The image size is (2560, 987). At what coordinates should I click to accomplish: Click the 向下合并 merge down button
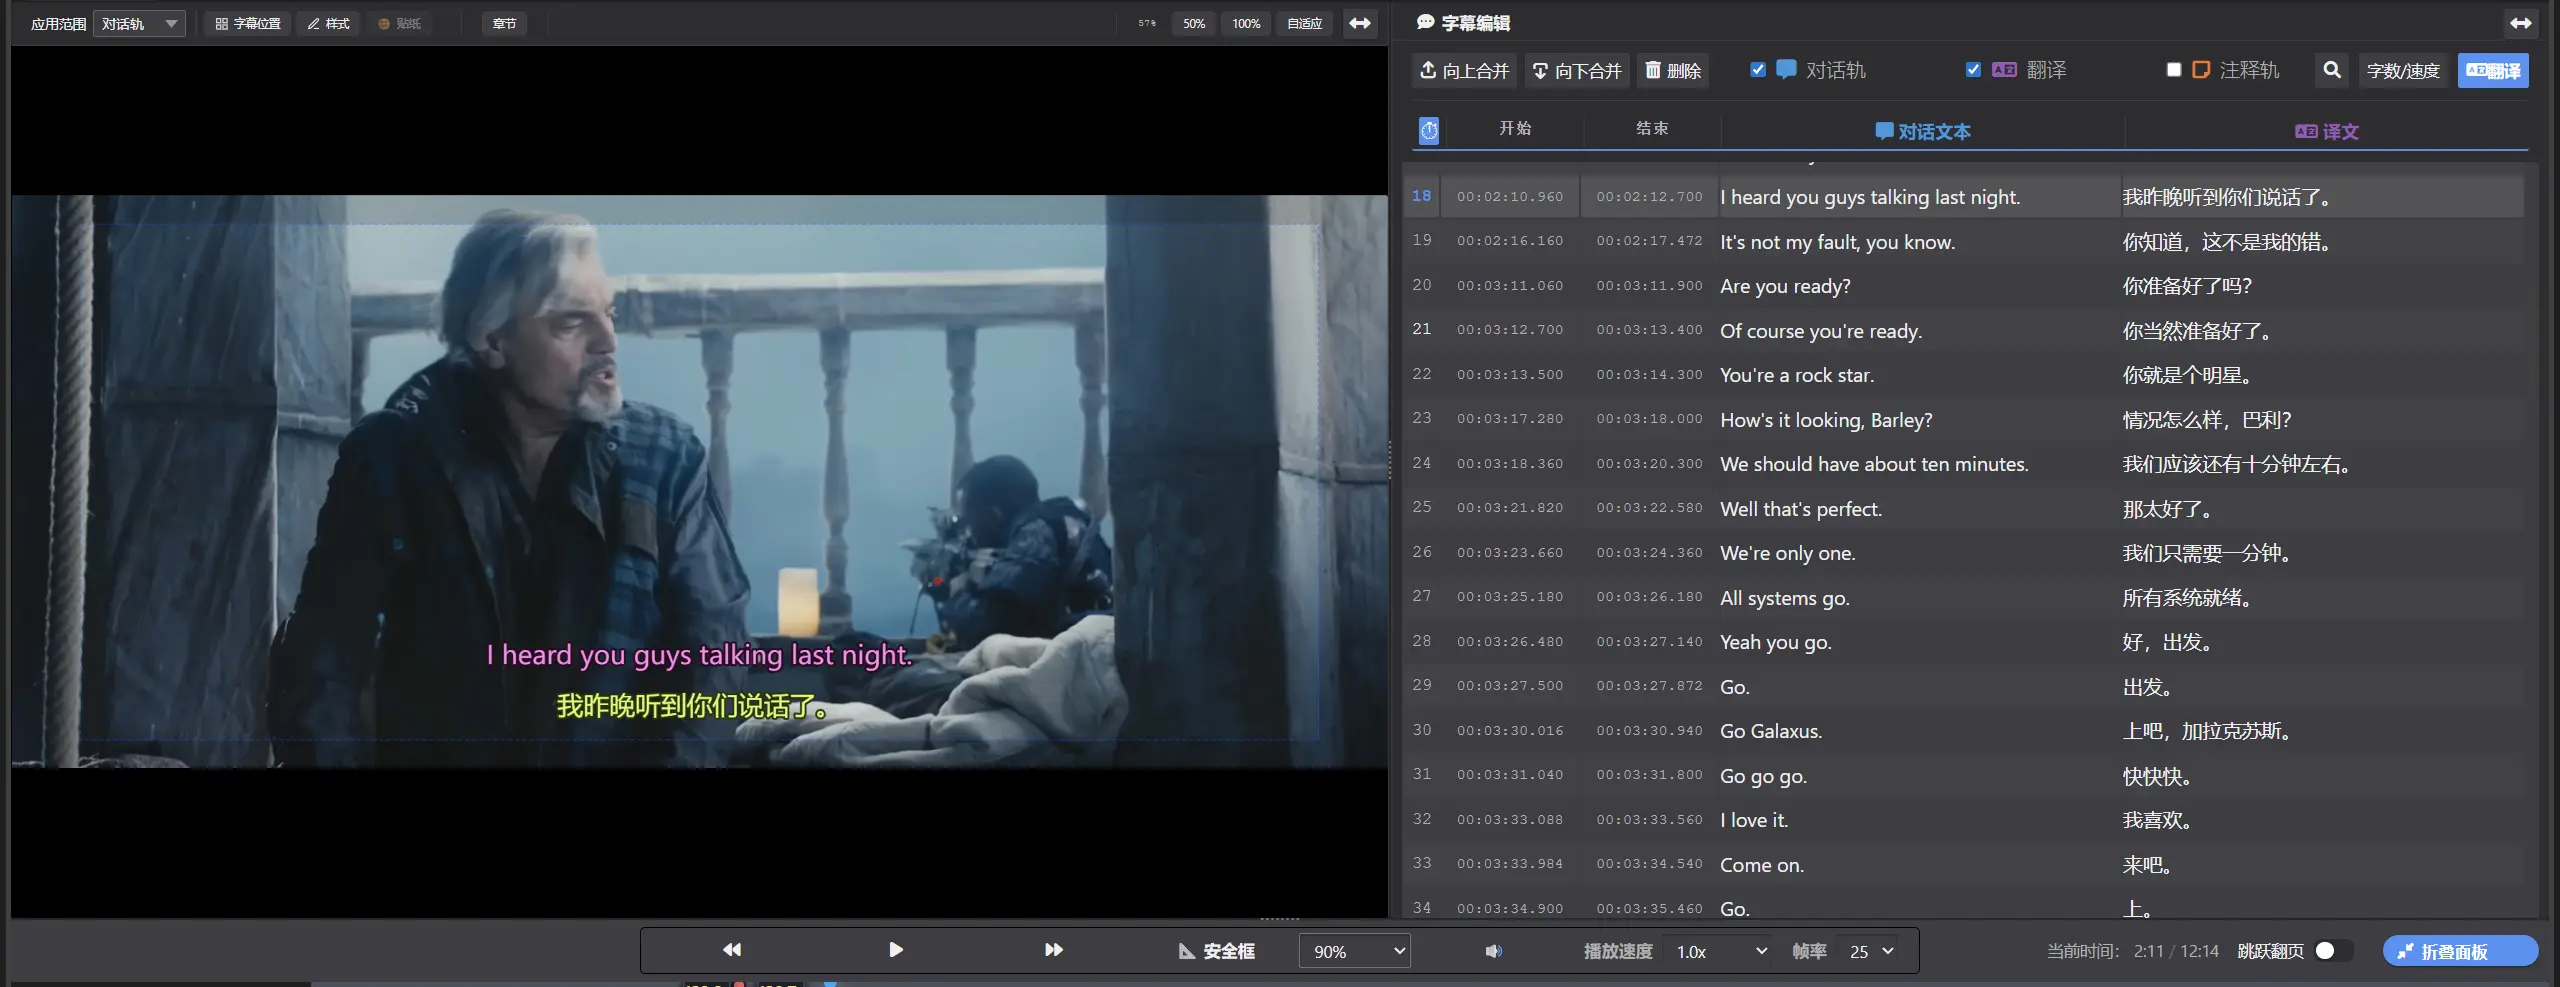[x=1577, y=71]
